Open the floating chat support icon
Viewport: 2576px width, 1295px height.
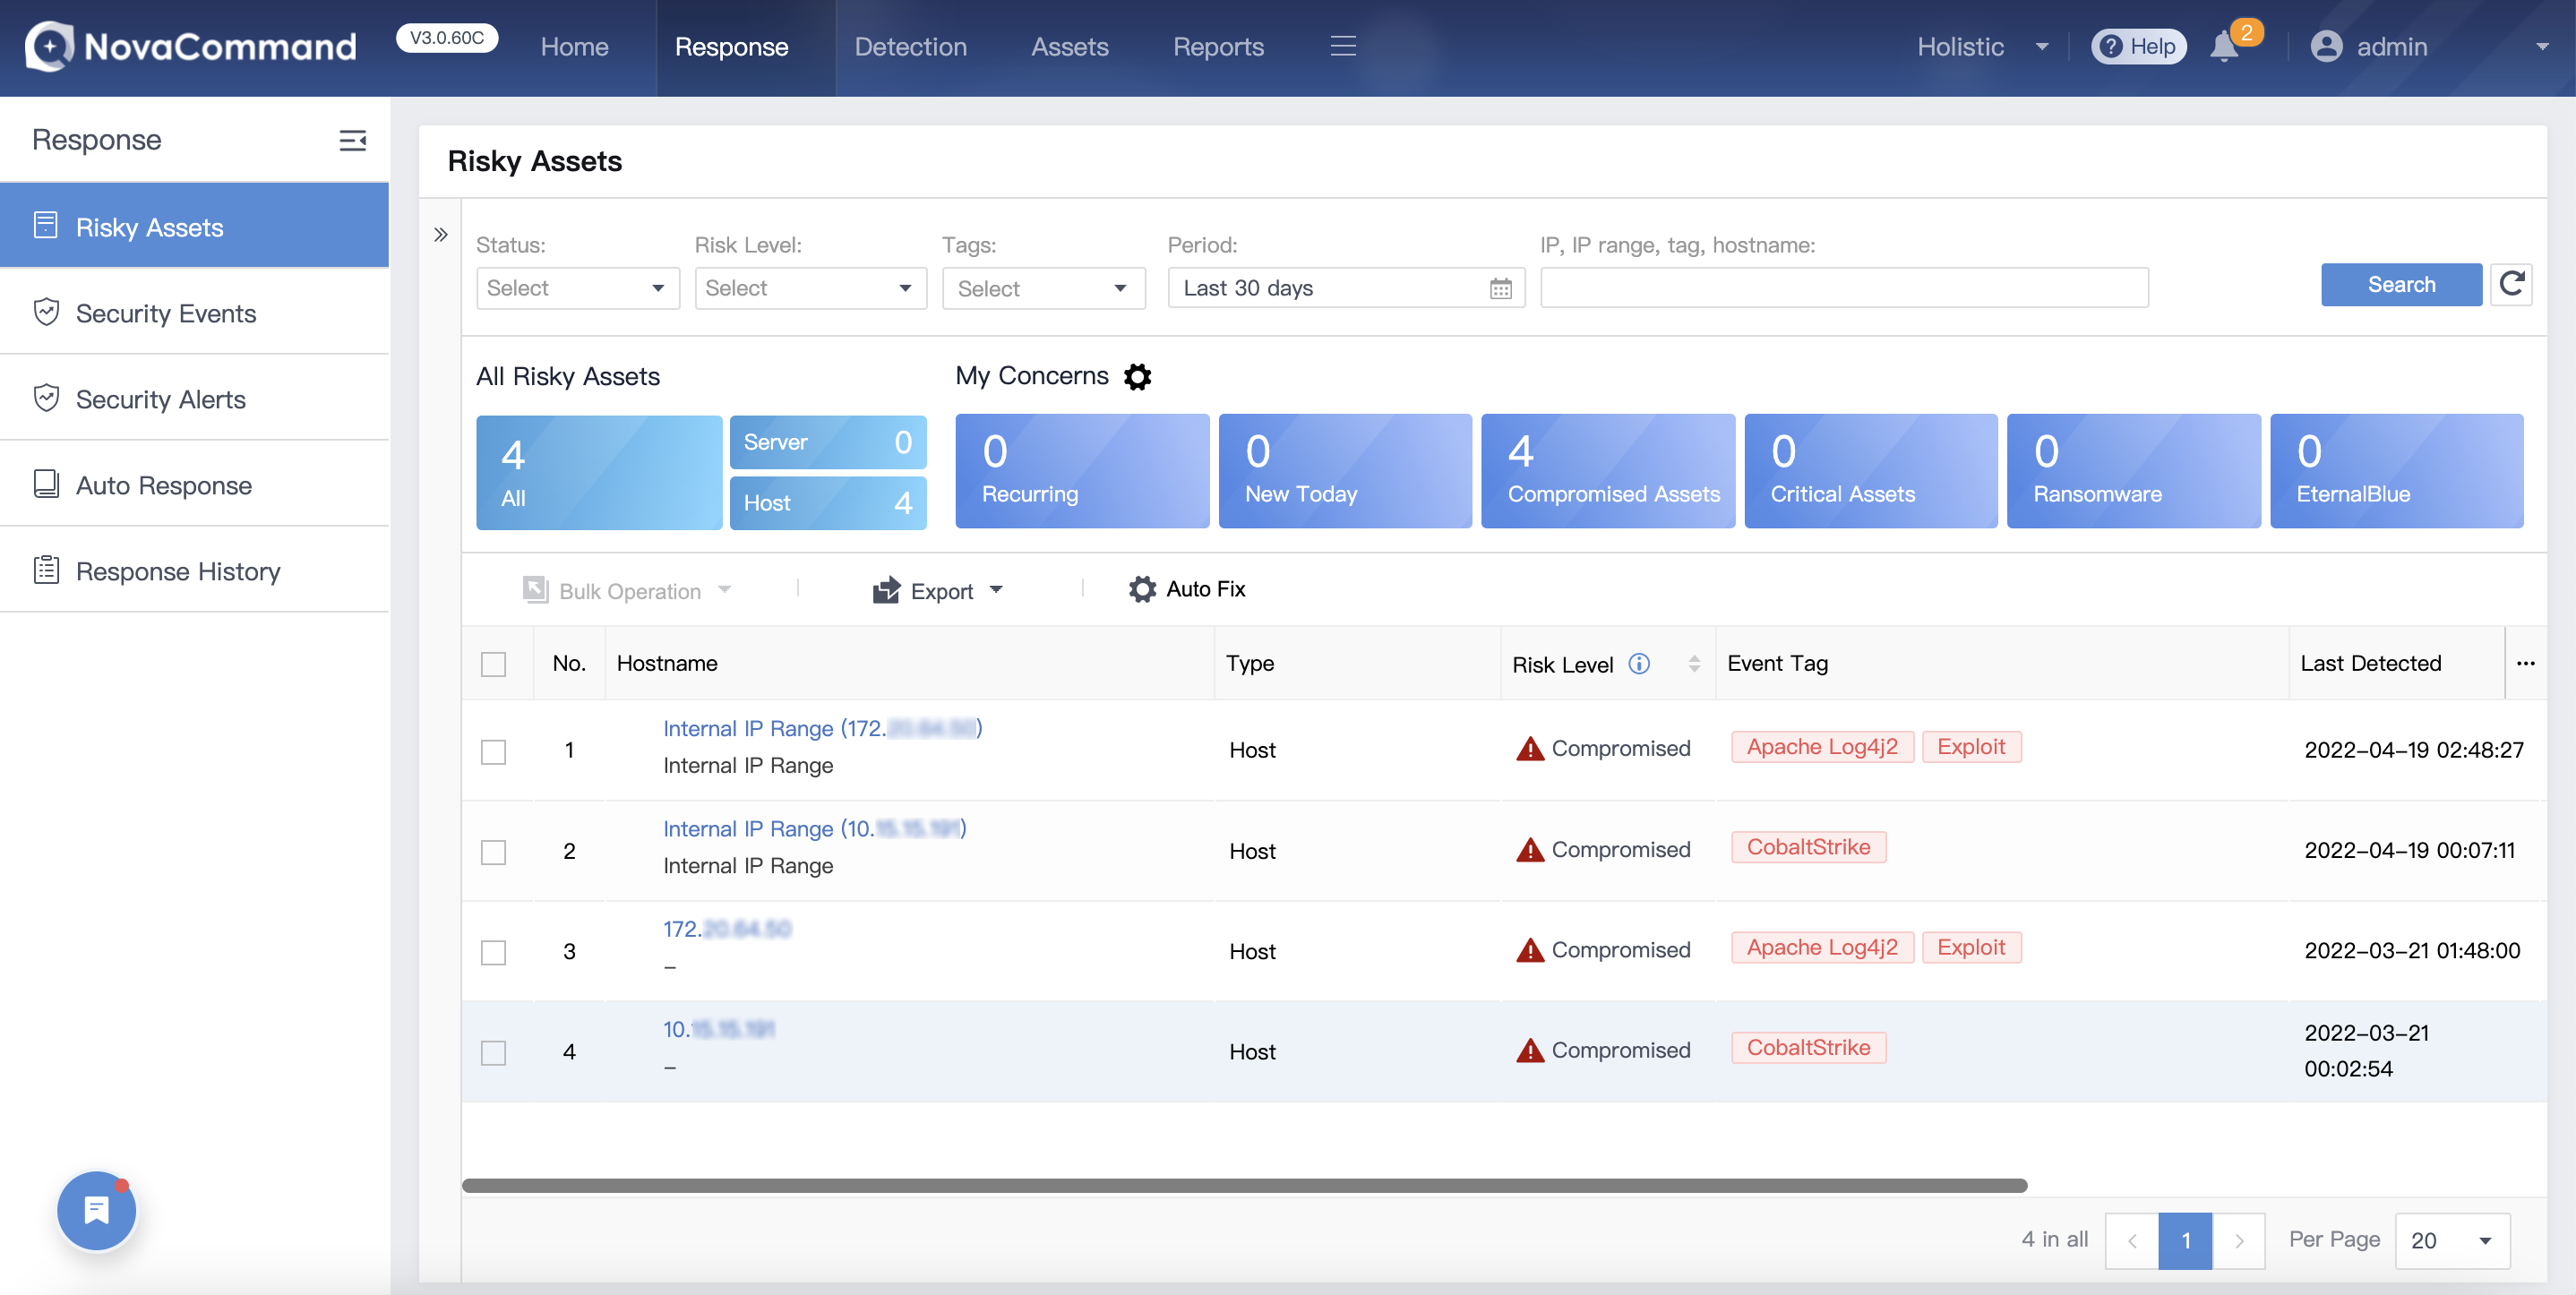click(97, 1210)
